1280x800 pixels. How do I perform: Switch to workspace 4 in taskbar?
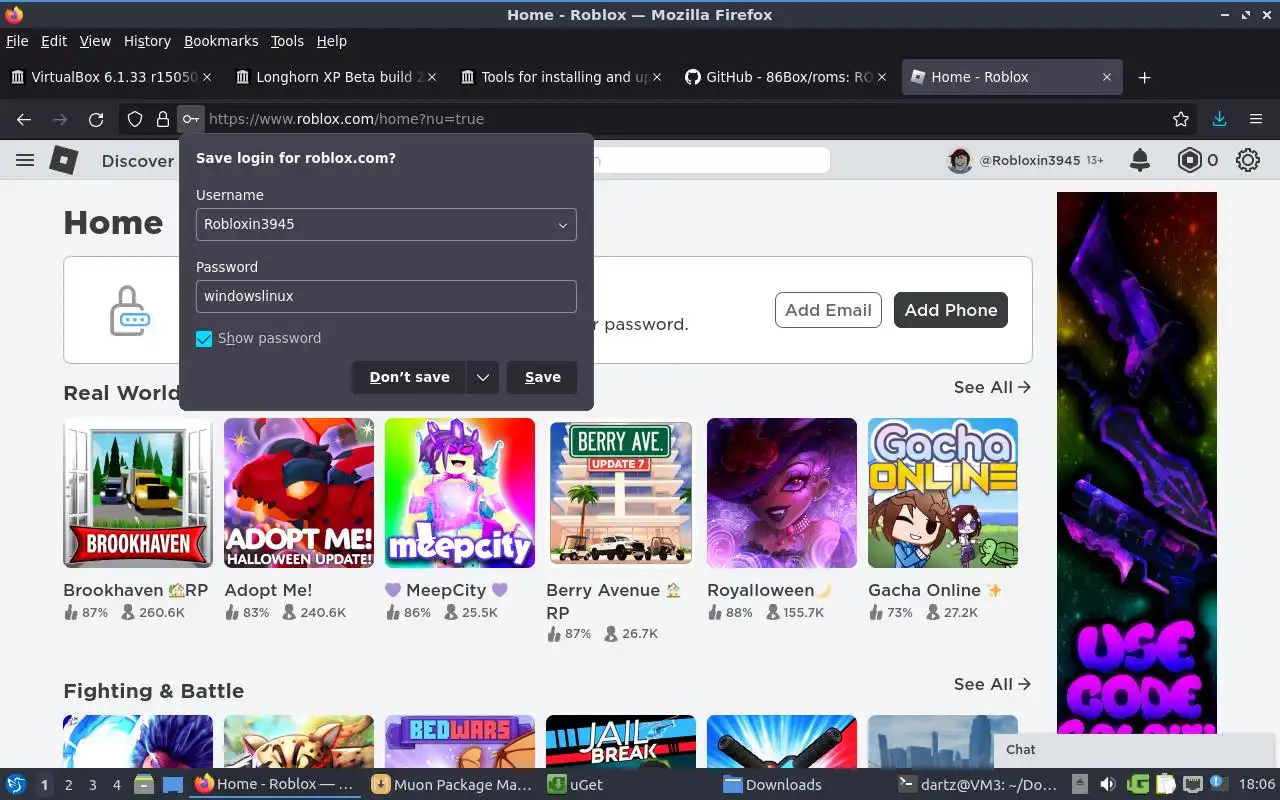(117, 785)
